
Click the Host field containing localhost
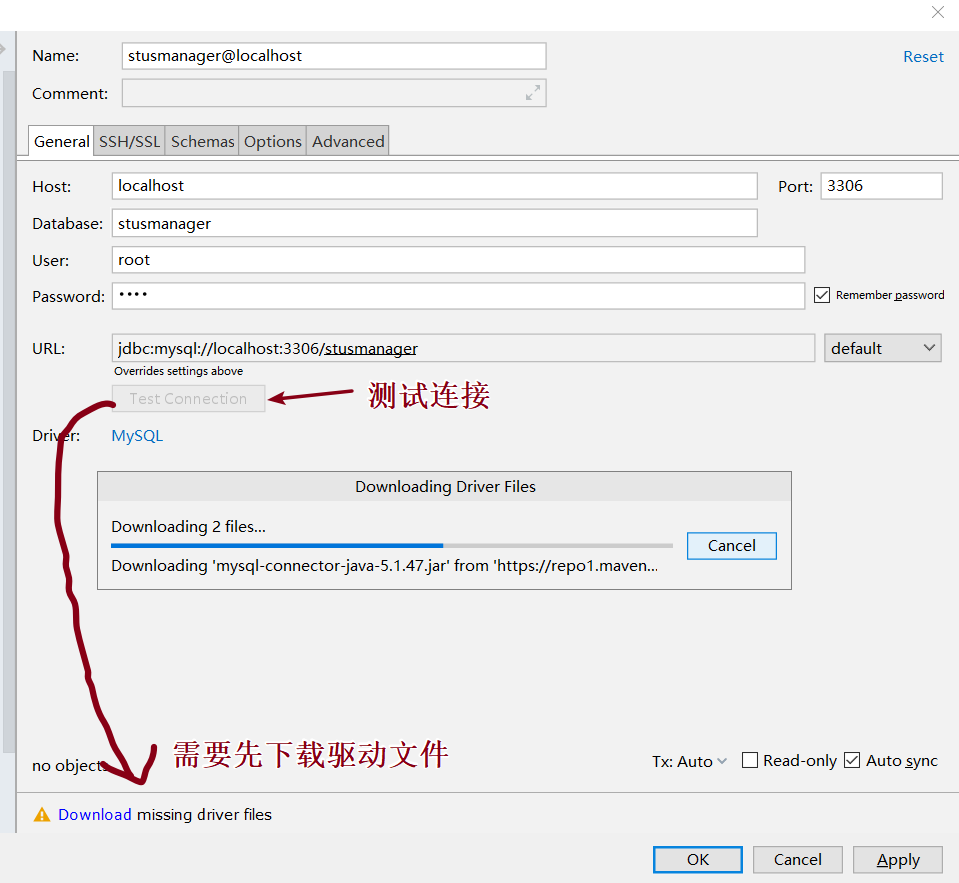[x=434, y=186]
